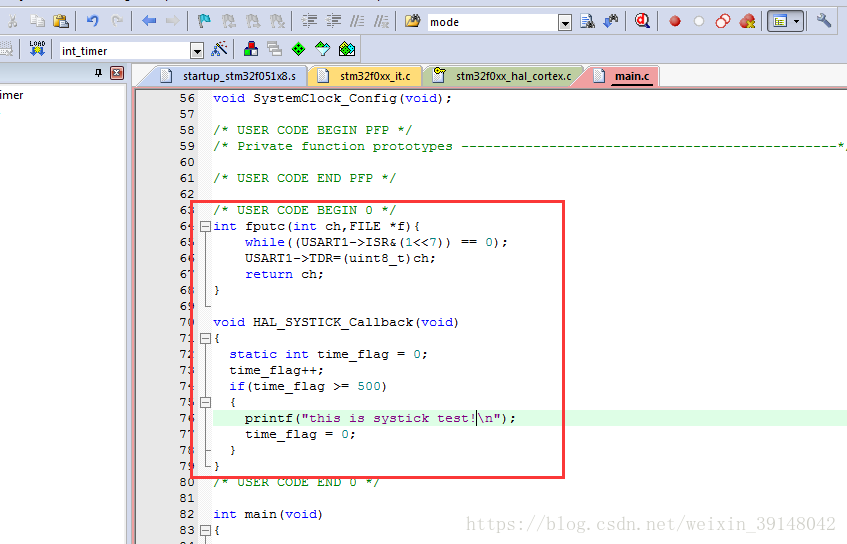
Task: Open Find in Files folder icon
Action: (x=413, y=22)
